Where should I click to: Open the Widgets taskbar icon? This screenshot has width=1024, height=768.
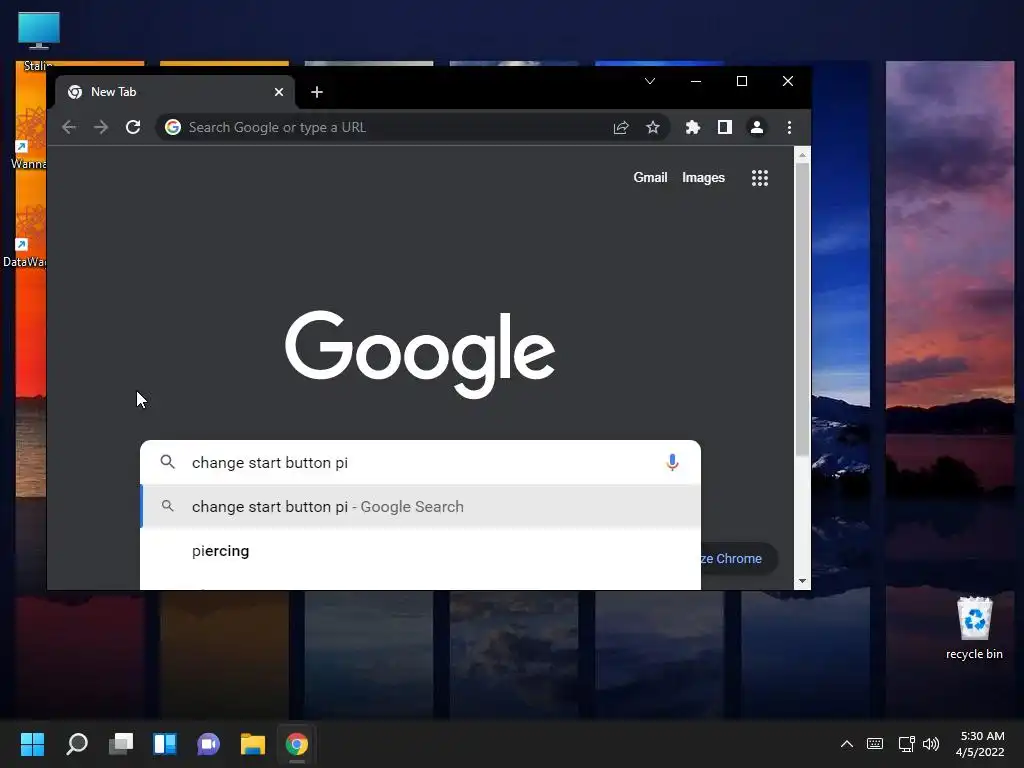click(165, 744)
